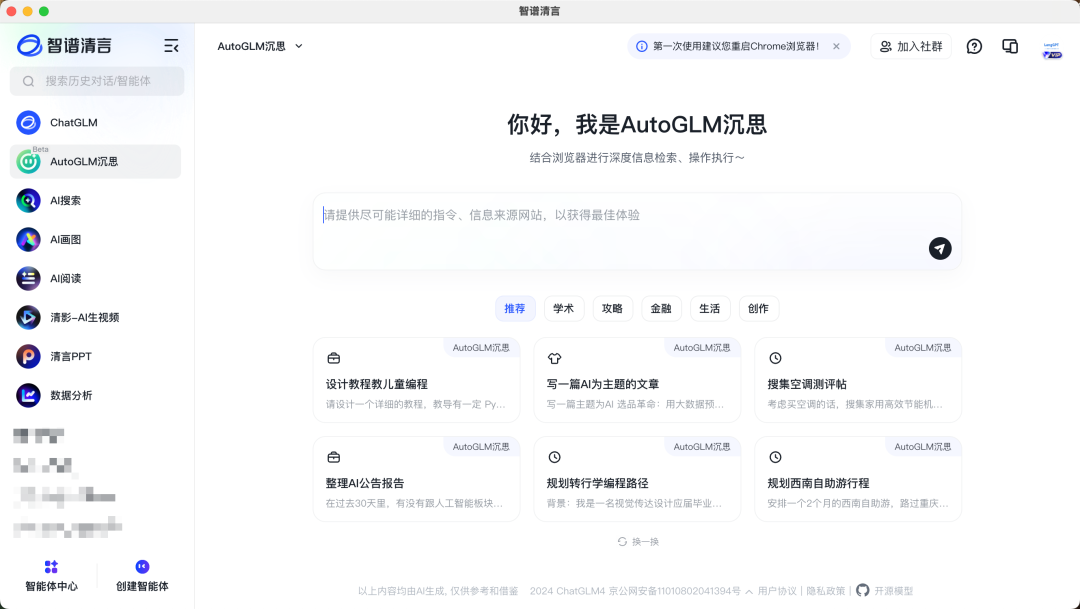
Task: Click the 换一换 text button
Action: pyautogui.click(x=645, y=541)
